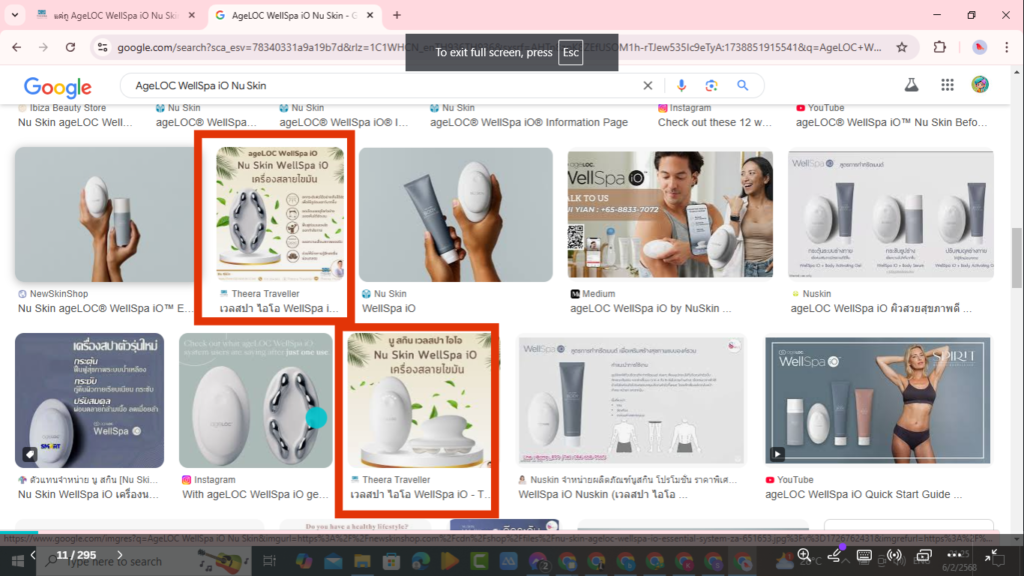Open the Windows Start menu
Screen dimensions: 1024x576
click(20, 561)
